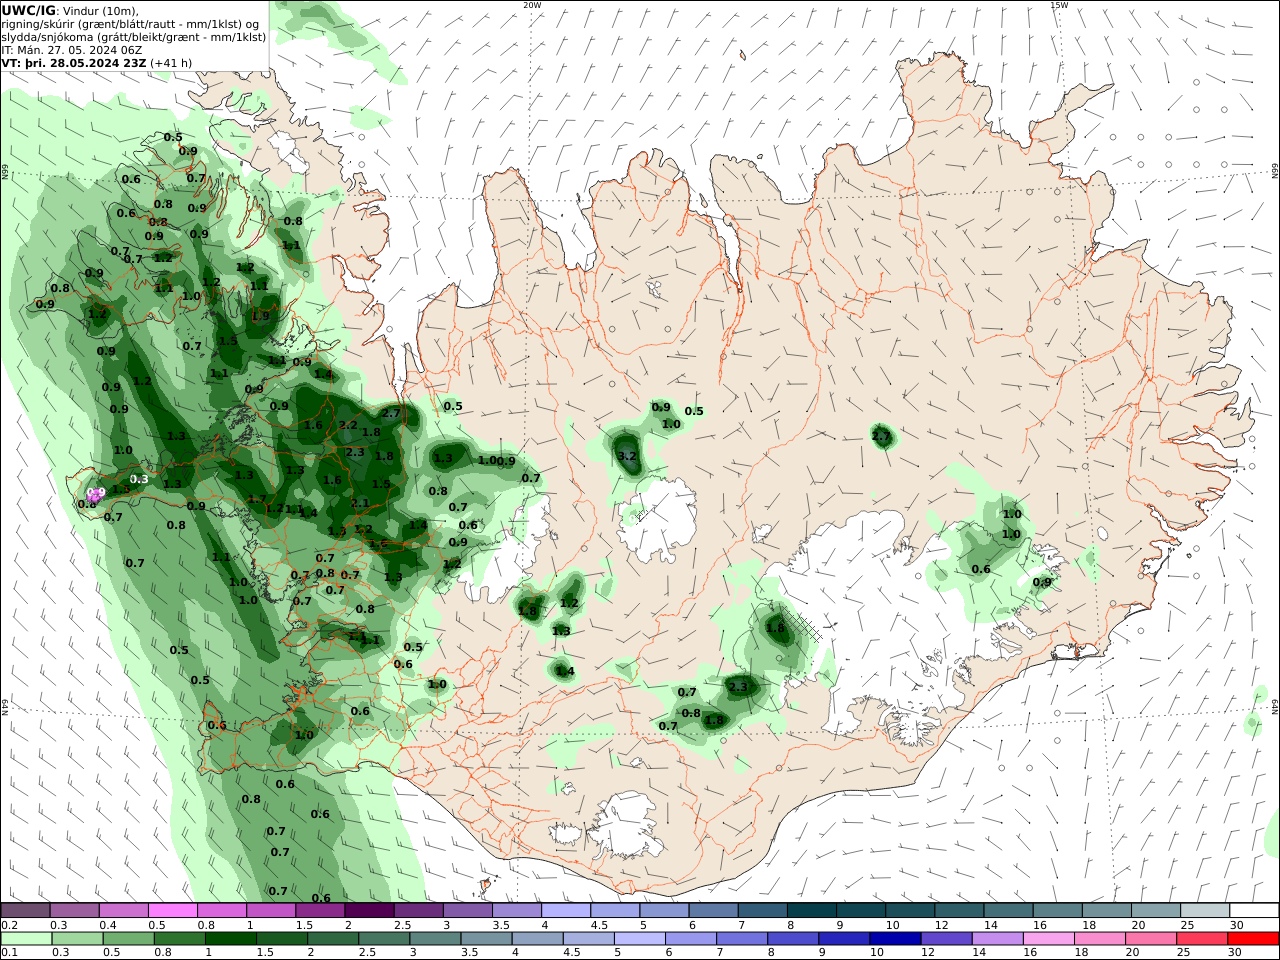Select the rain-legend swatch starting at 1 (darkest green)

(230, 939)
